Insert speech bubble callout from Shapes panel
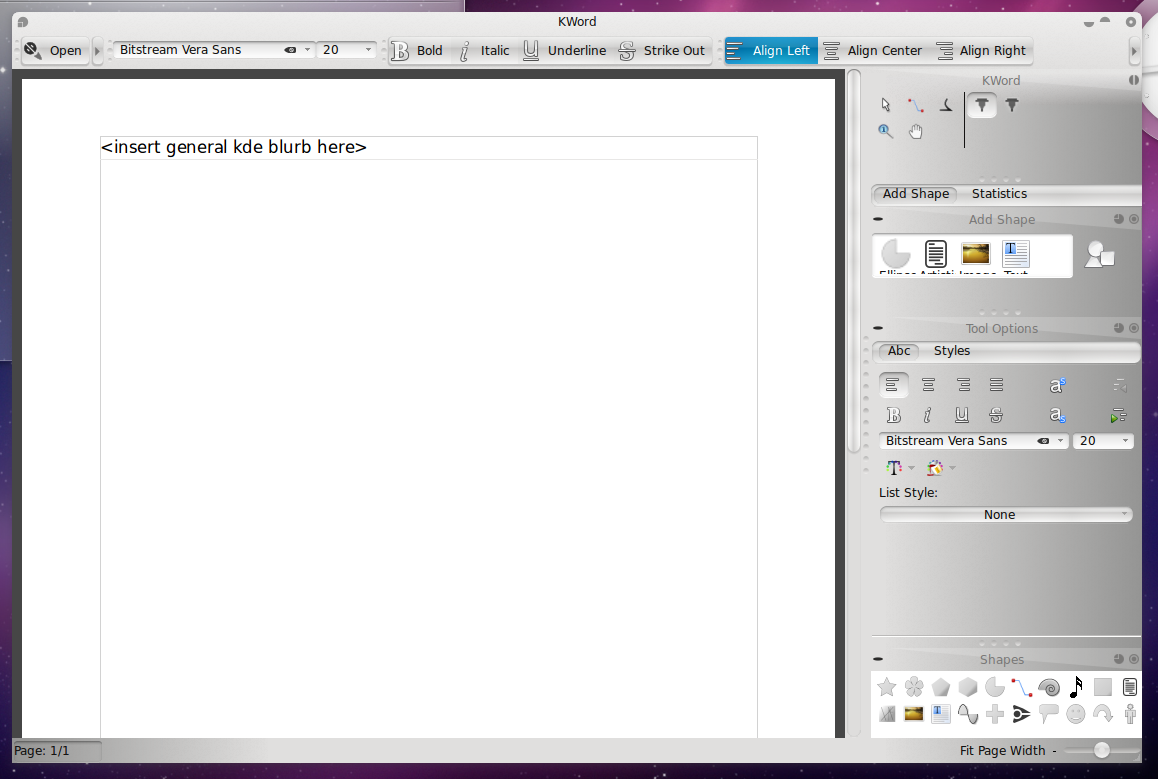The height and width of the screenshot is (779, 1158). click(1049, 714)
